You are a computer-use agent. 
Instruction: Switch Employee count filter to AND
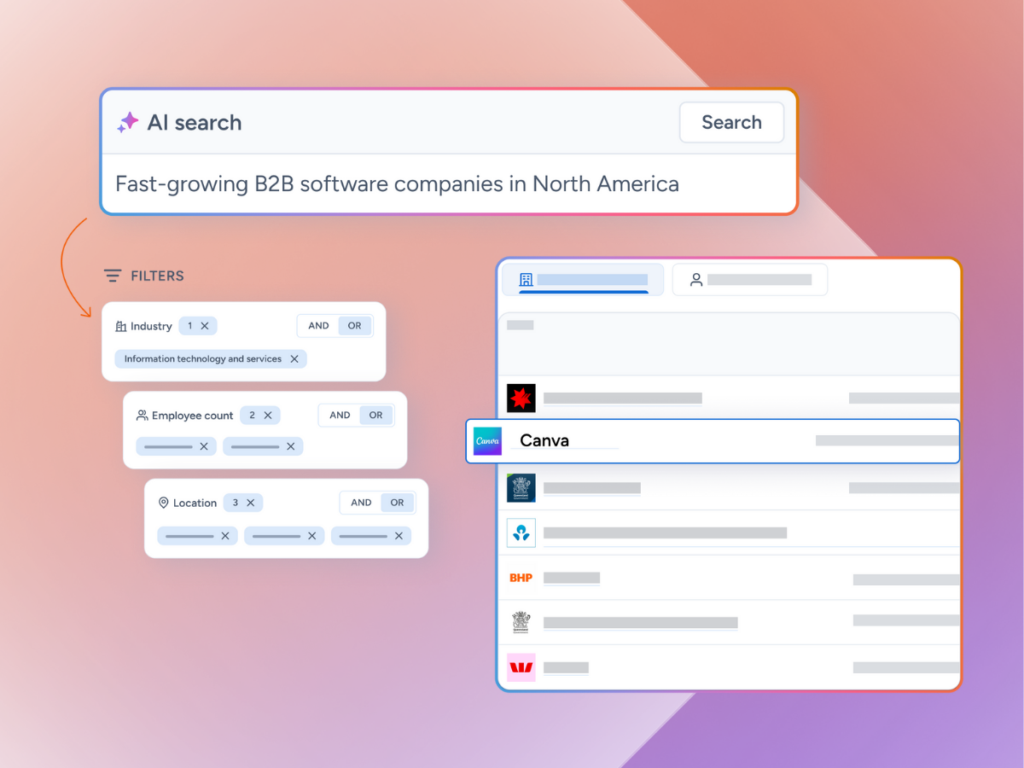340,415
